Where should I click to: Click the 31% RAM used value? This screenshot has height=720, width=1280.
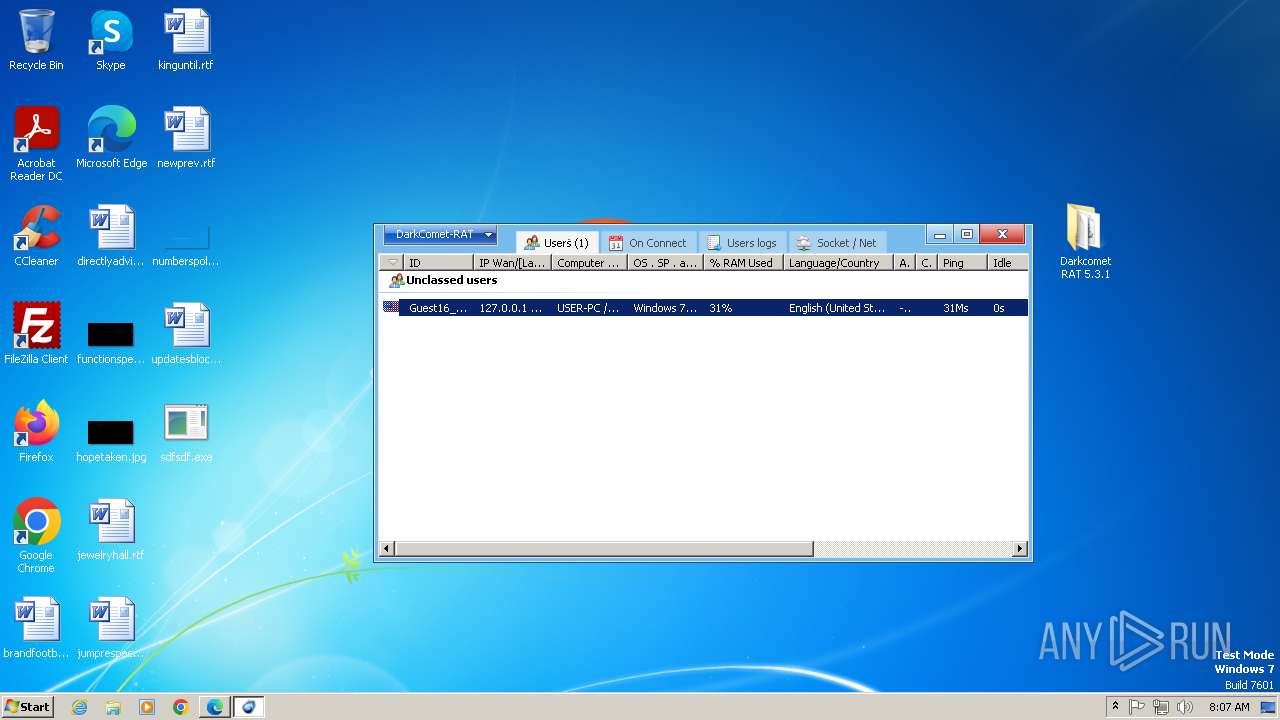click(x=720, y=308)
